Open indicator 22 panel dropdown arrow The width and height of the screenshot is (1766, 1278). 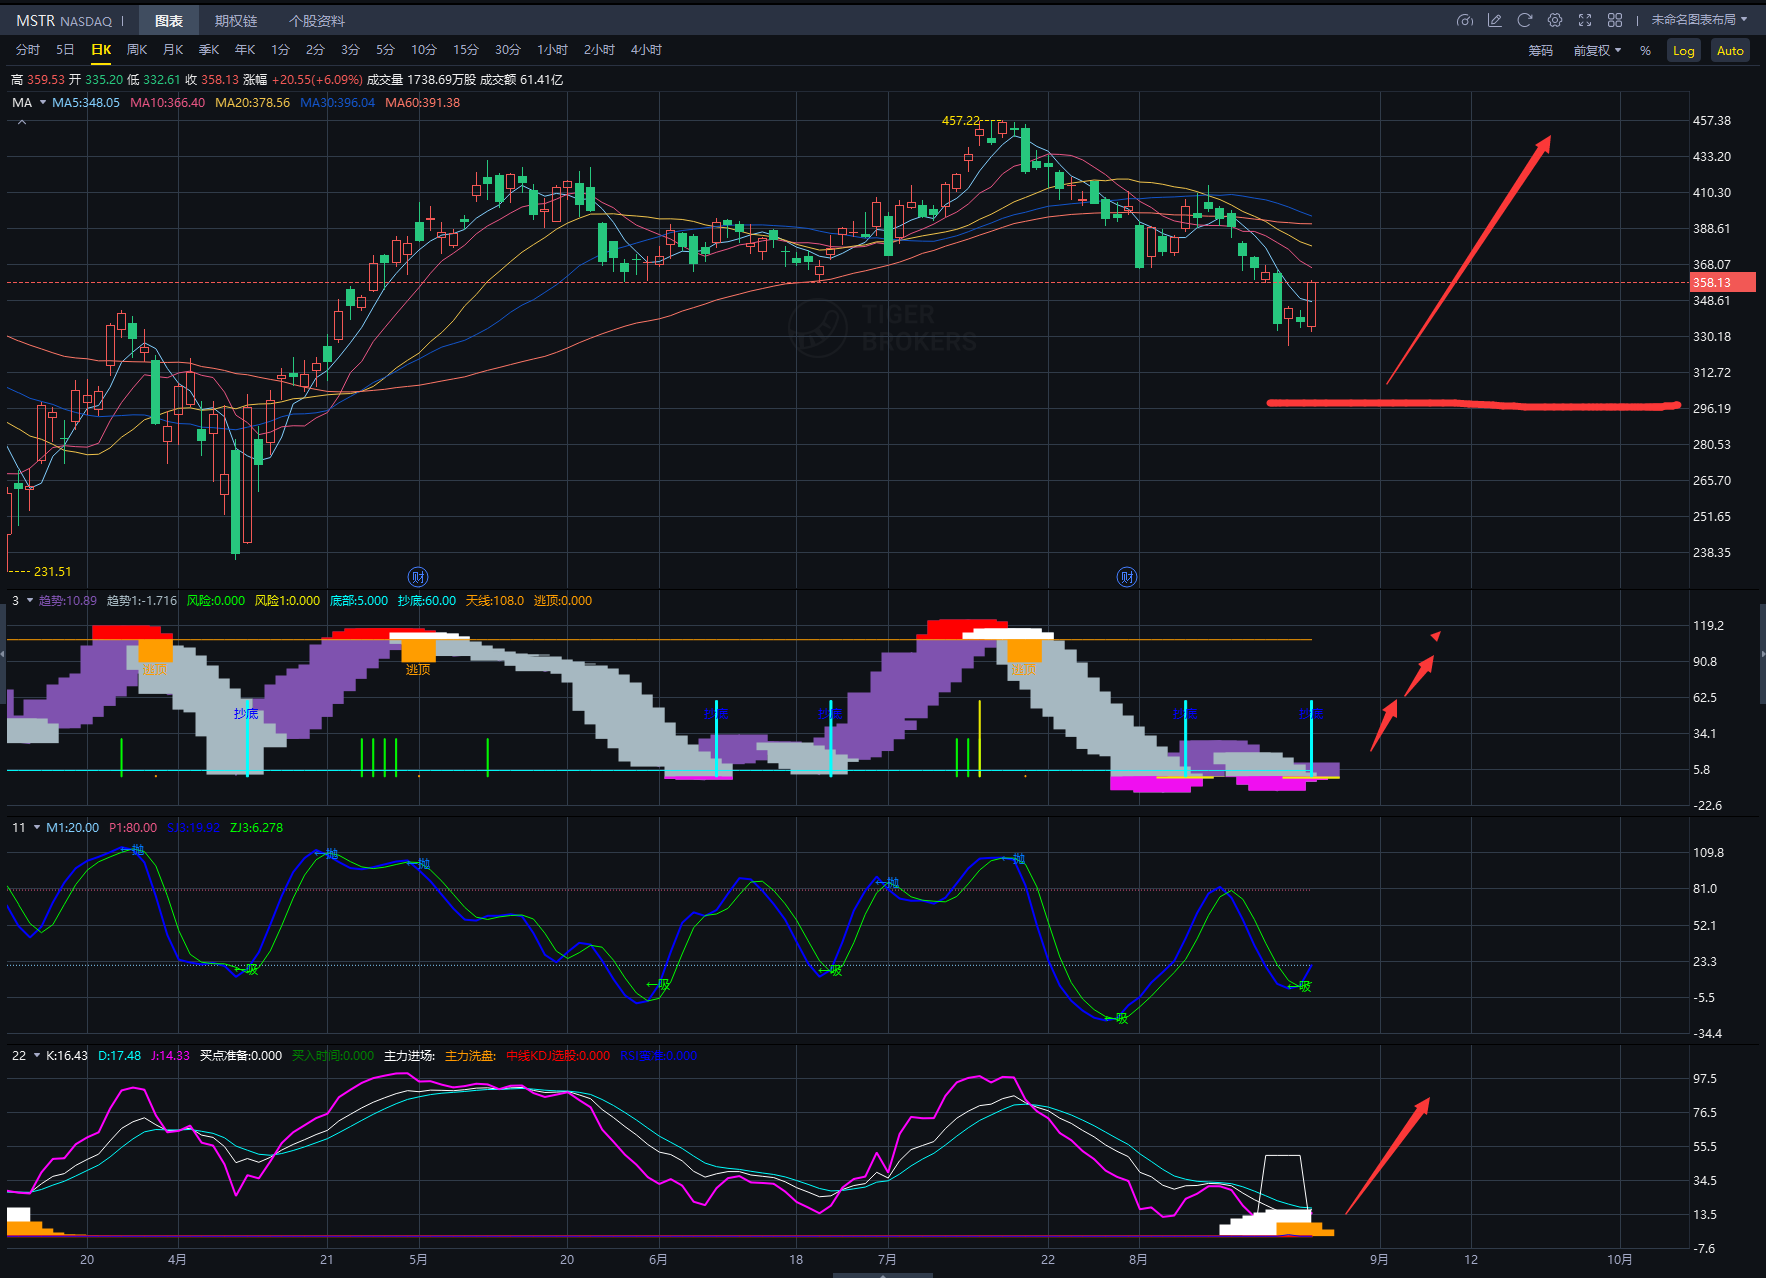pyautogui.click(x=37, y=1056)
